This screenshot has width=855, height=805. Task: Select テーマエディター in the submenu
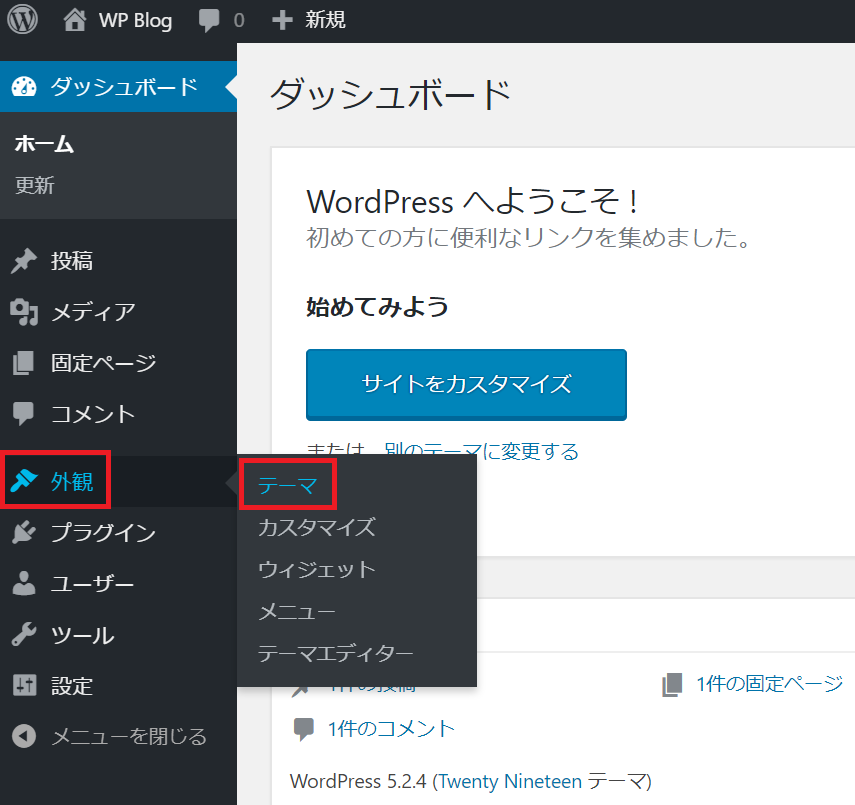click(x=335, y=654)
